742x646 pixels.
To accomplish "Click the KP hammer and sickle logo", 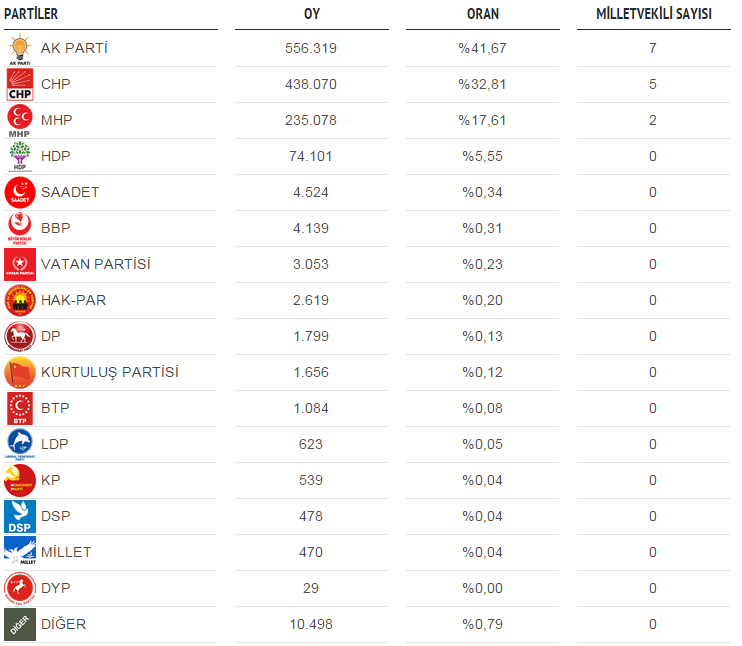I will coord(20,480).
